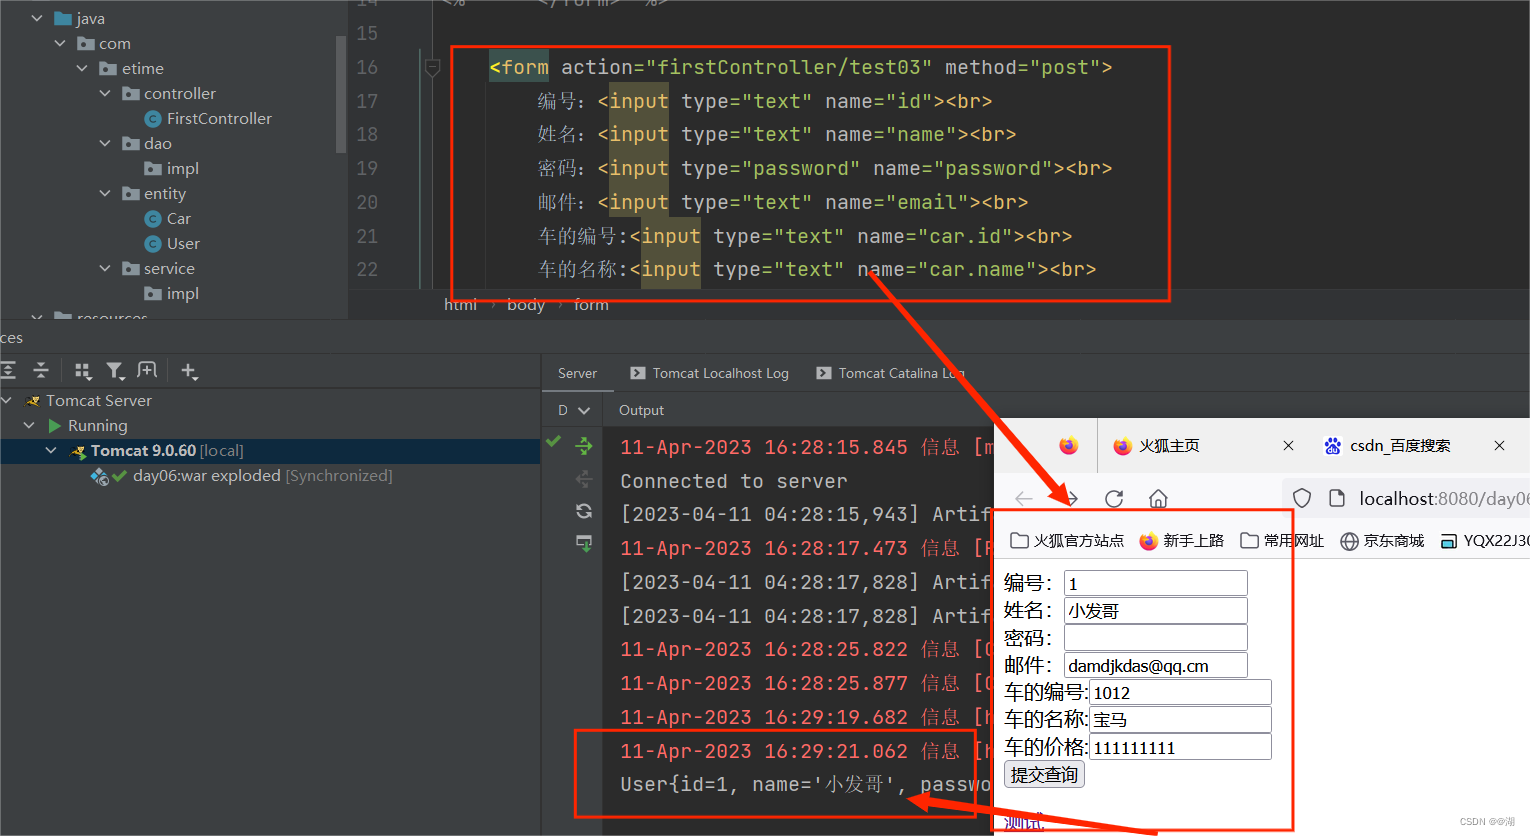The image size is (1530, 836).
Task: Click Firefox shield tracking protection icon
Action: 1302,498
